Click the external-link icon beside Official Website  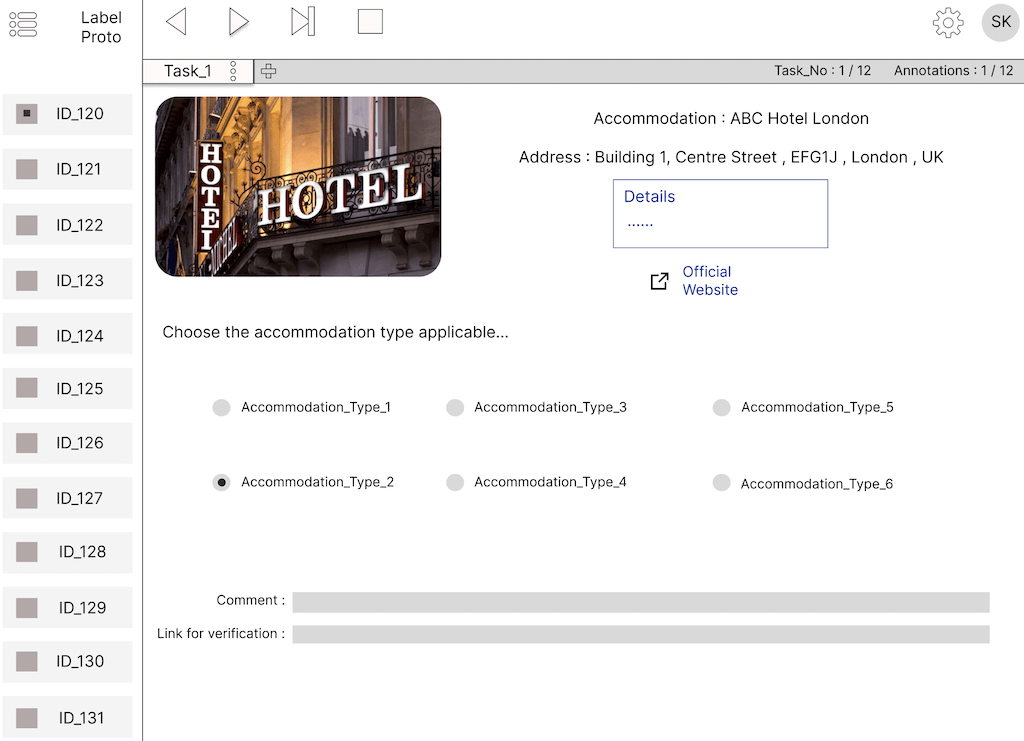pos(660,281)
